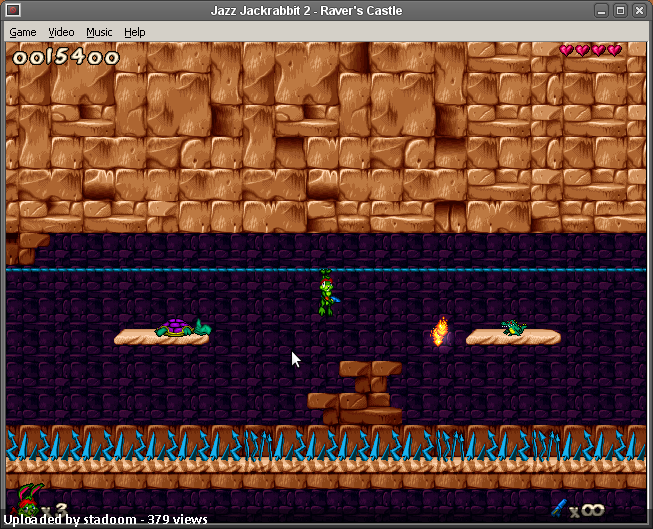The width and height of the screenshot is (653, 529).
Task: Click the purple-shelled turtle enemy
Action: click(182, 327)
